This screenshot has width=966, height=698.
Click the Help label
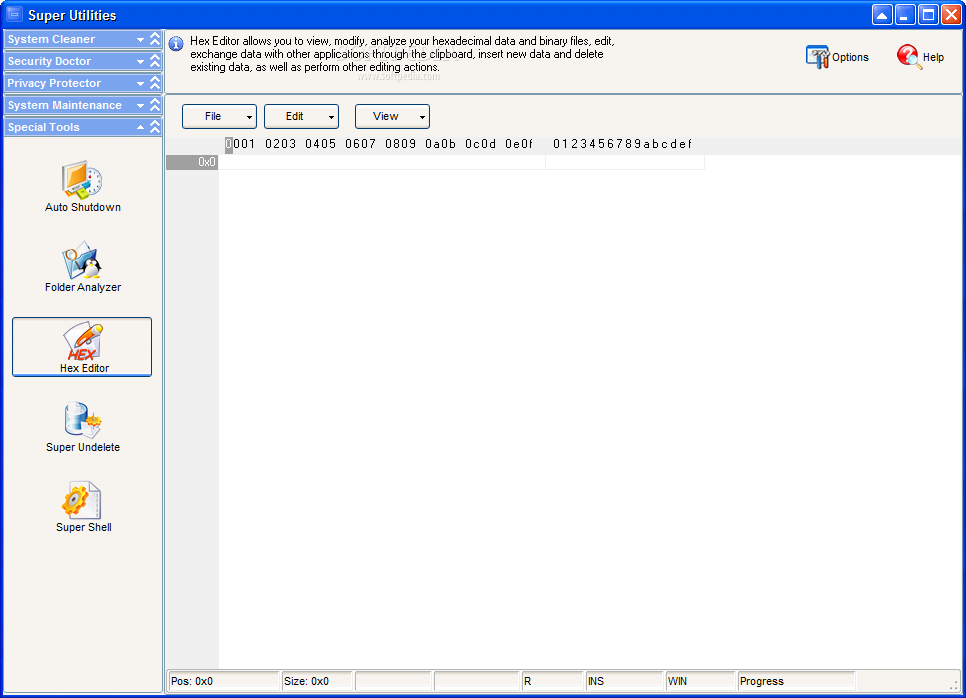tap(933, 57)
